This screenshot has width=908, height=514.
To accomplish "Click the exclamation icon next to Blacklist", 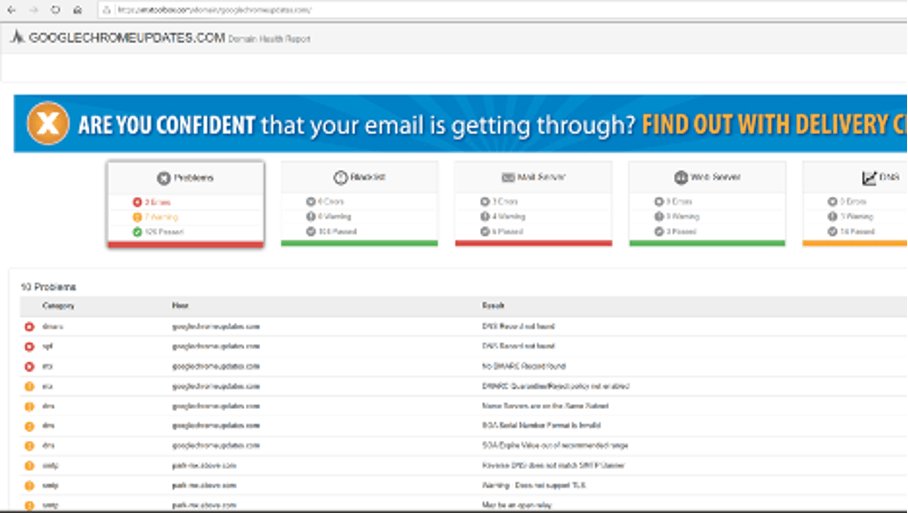I will pyautogui.click(x=340, y=177).
